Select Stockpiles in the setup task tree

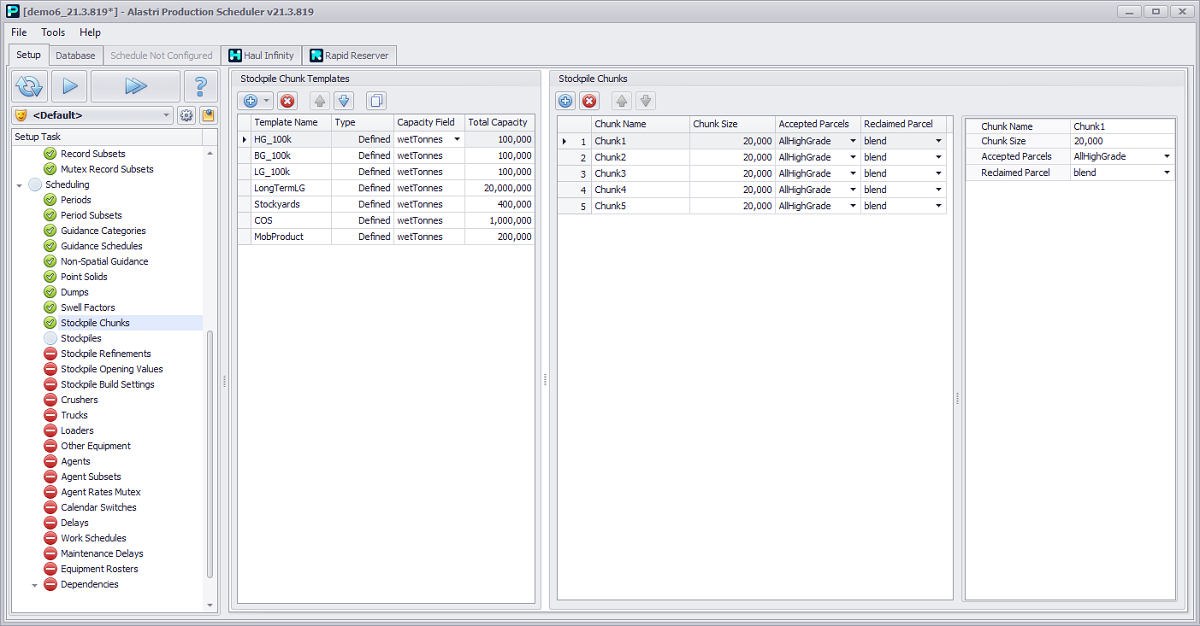[81, 339]
